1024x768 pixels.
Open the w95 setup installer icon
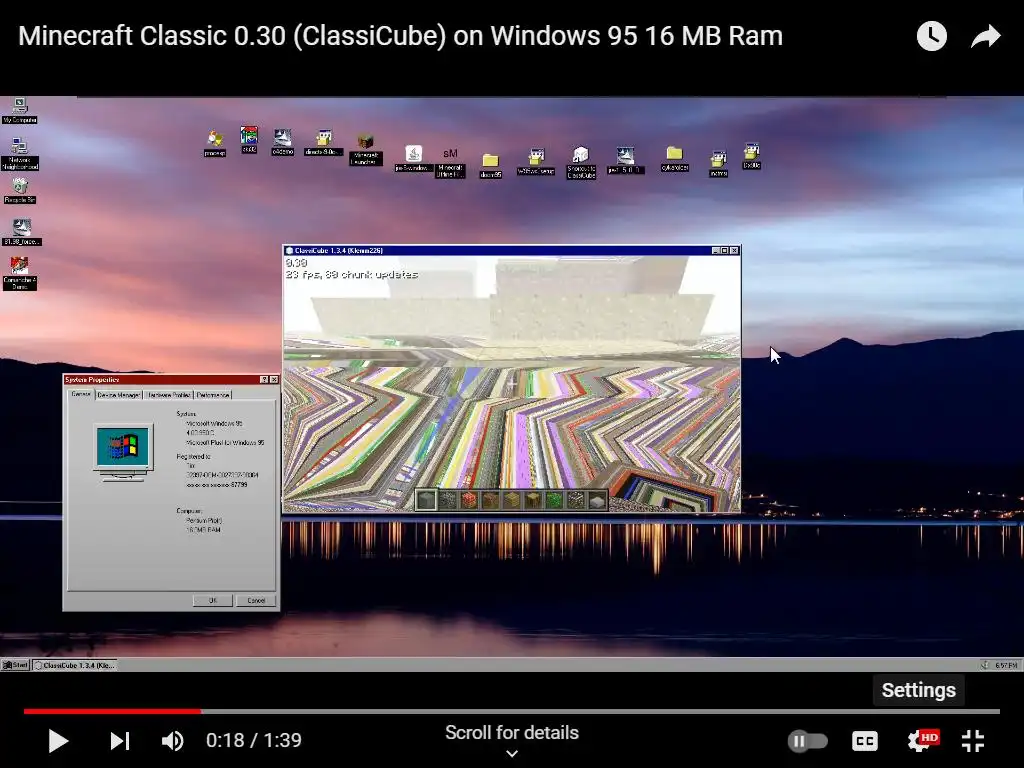tap(536, 162)
